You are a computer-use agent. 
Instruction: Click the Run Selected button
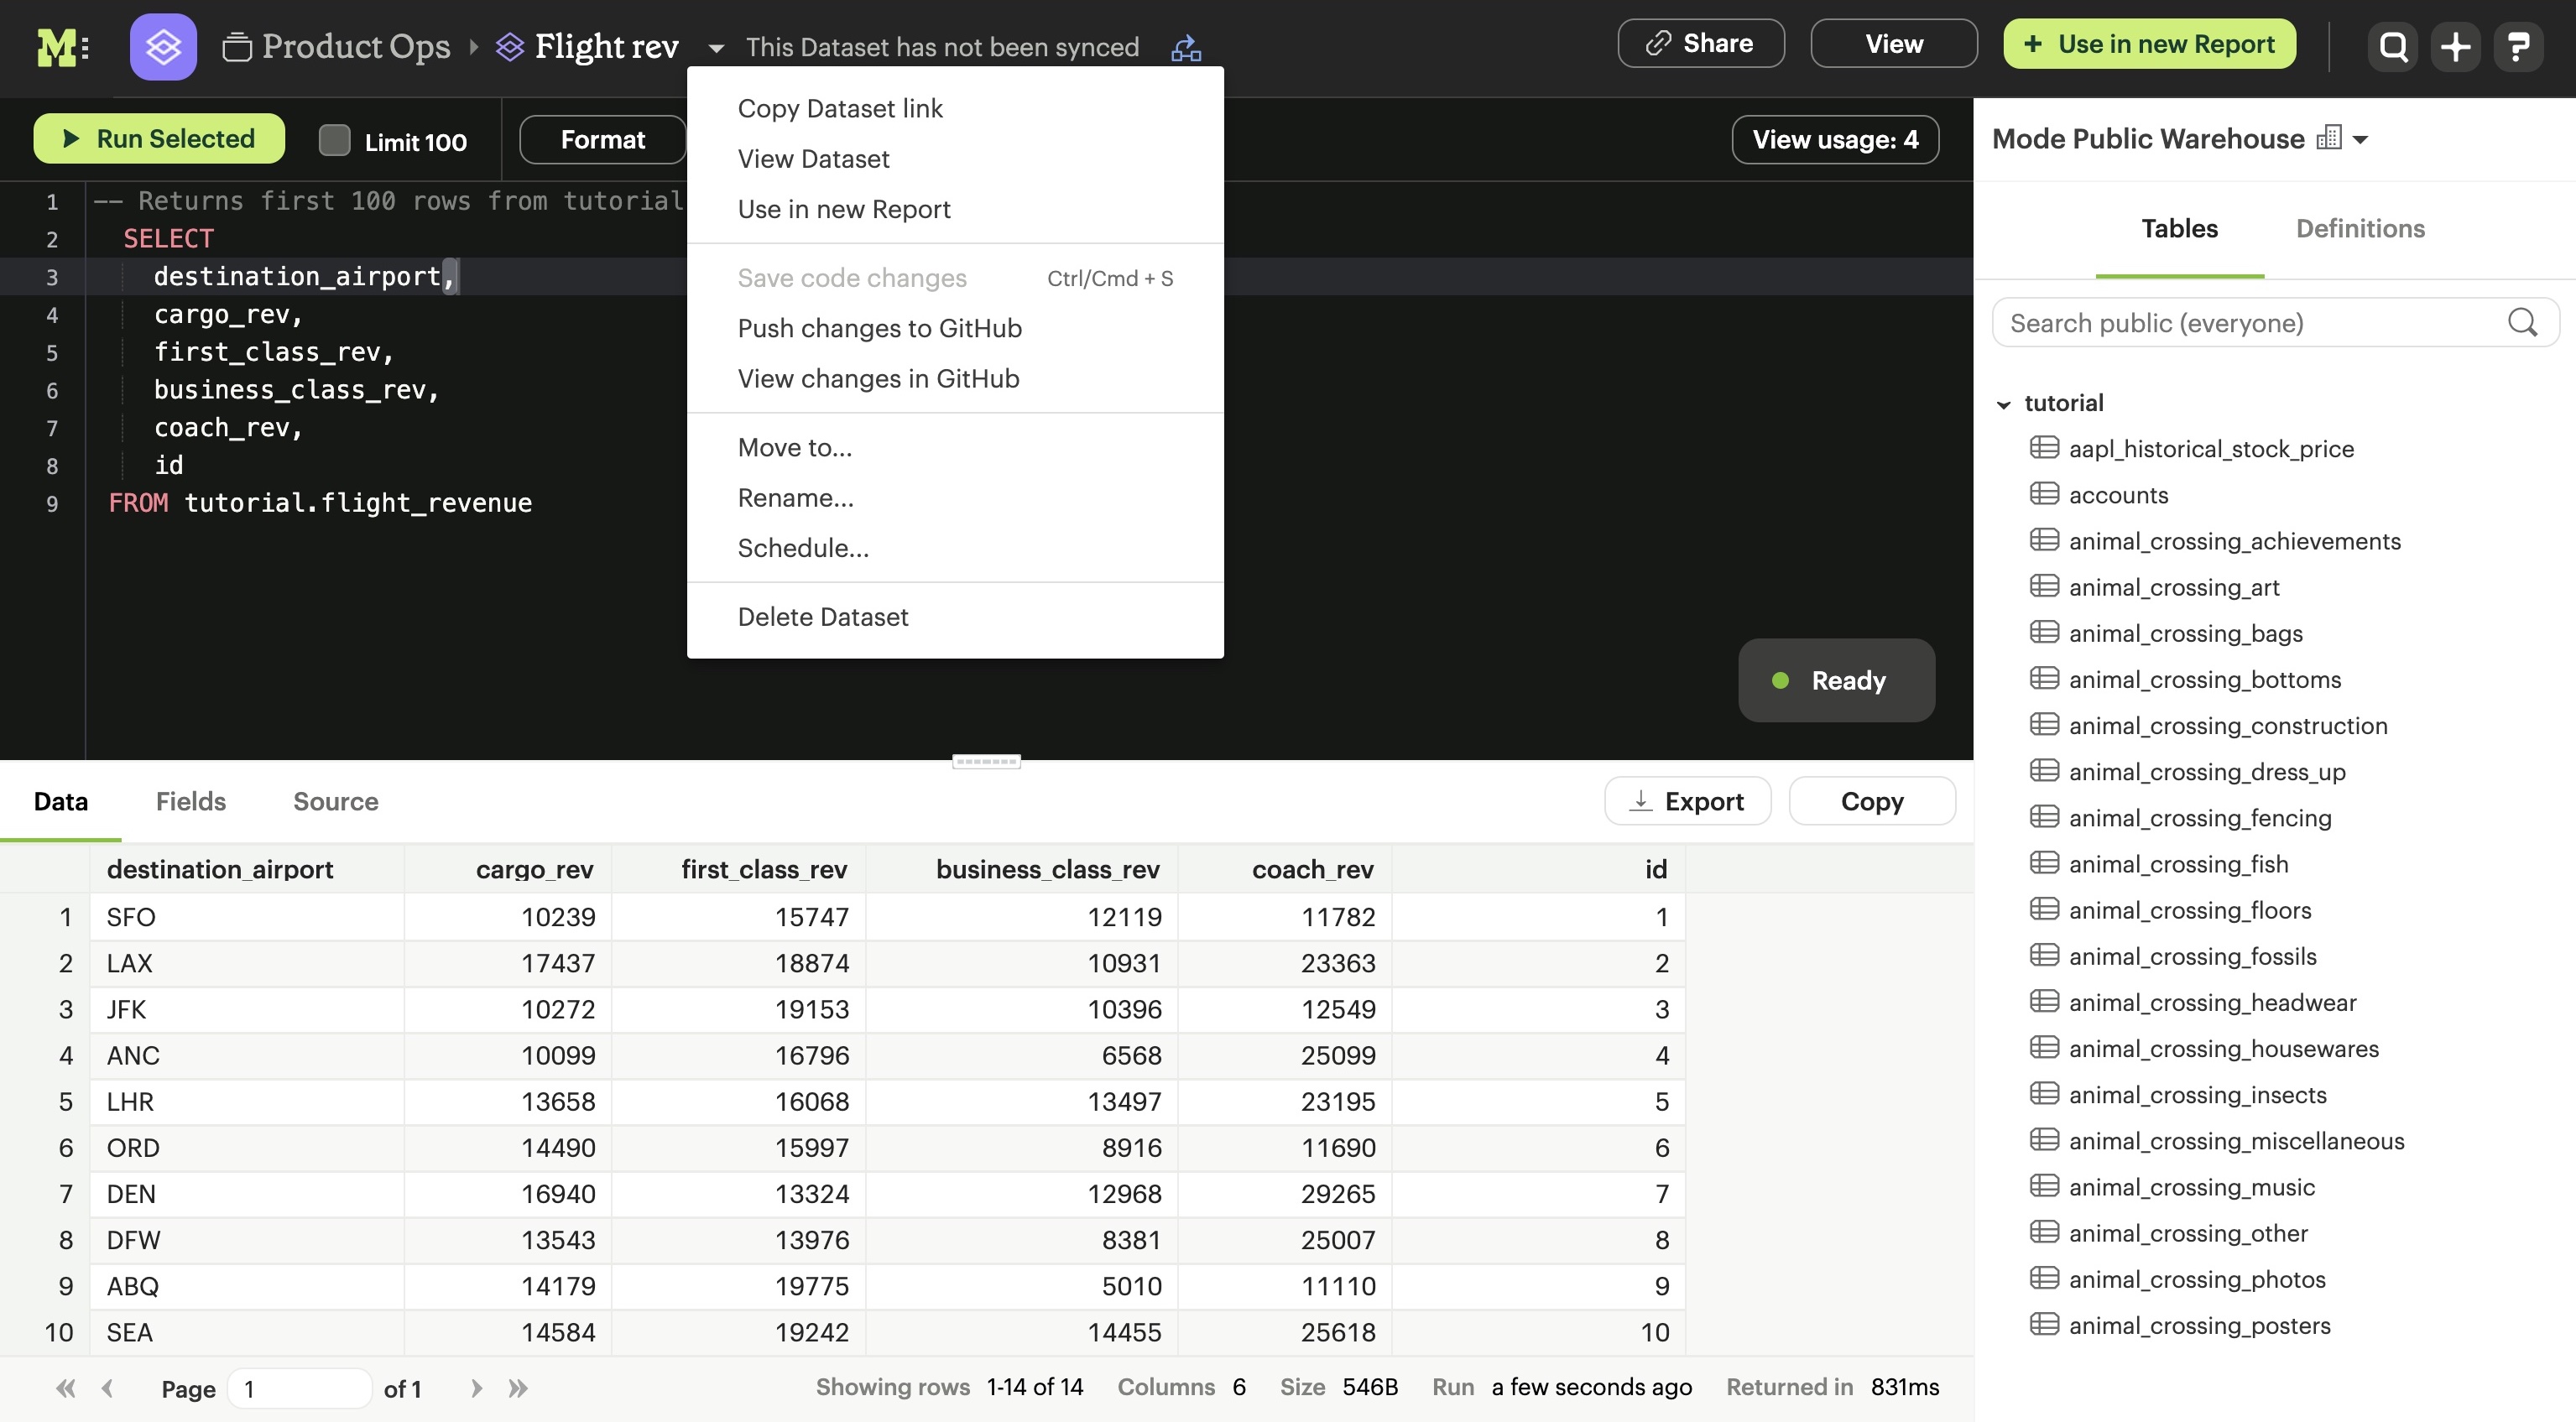pyautogui.click(x=159, y=138)
